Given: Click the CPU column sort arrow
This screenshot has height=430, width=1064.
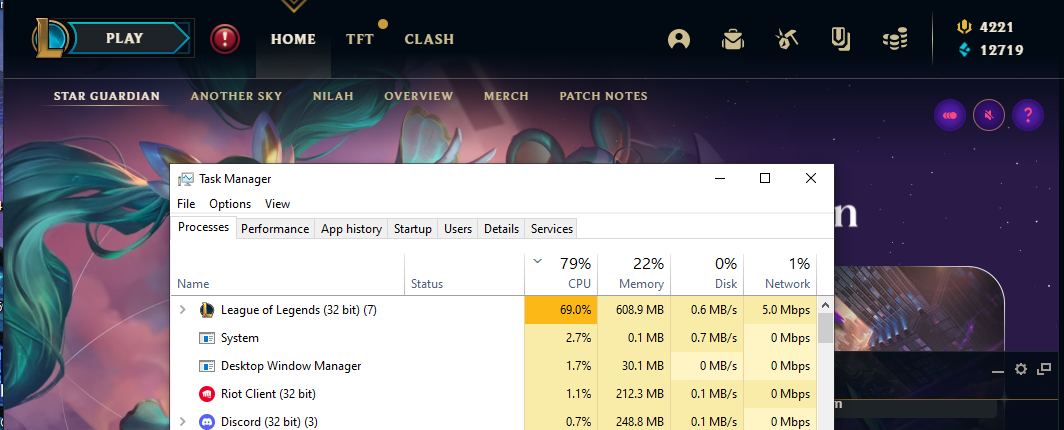Looking at the screenshot, I should click(538, 261).
